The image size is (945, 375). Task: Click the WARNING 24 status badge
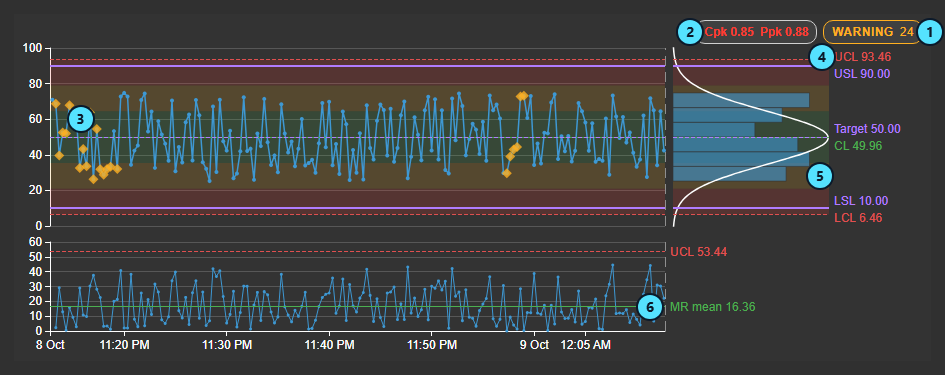(x=872, y=32)
